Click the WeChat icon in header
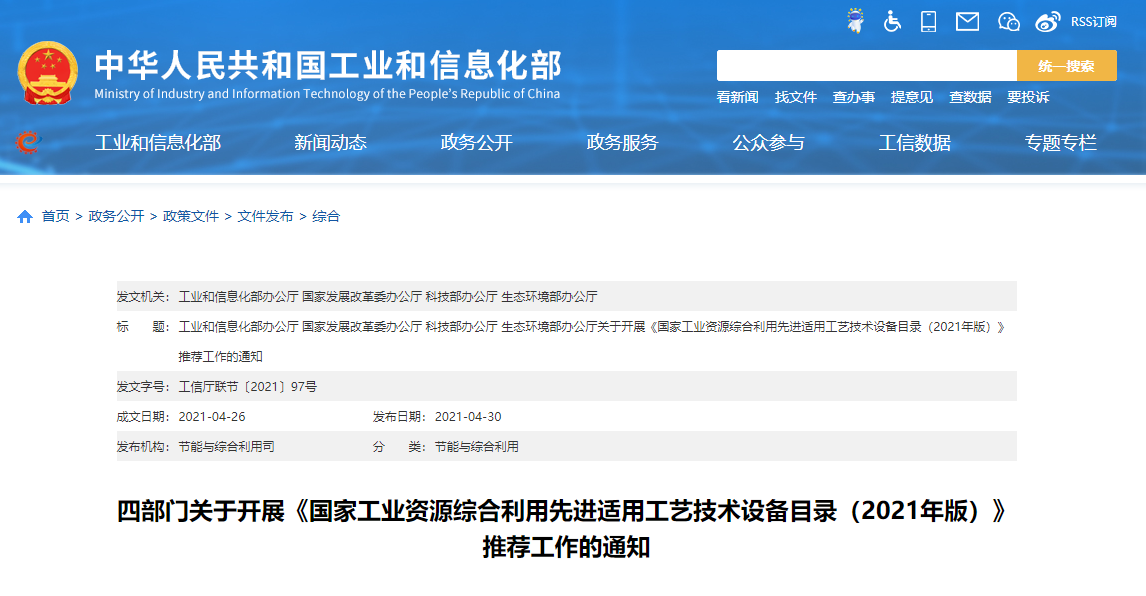The image size is (1146, 596). [1009, 21]
